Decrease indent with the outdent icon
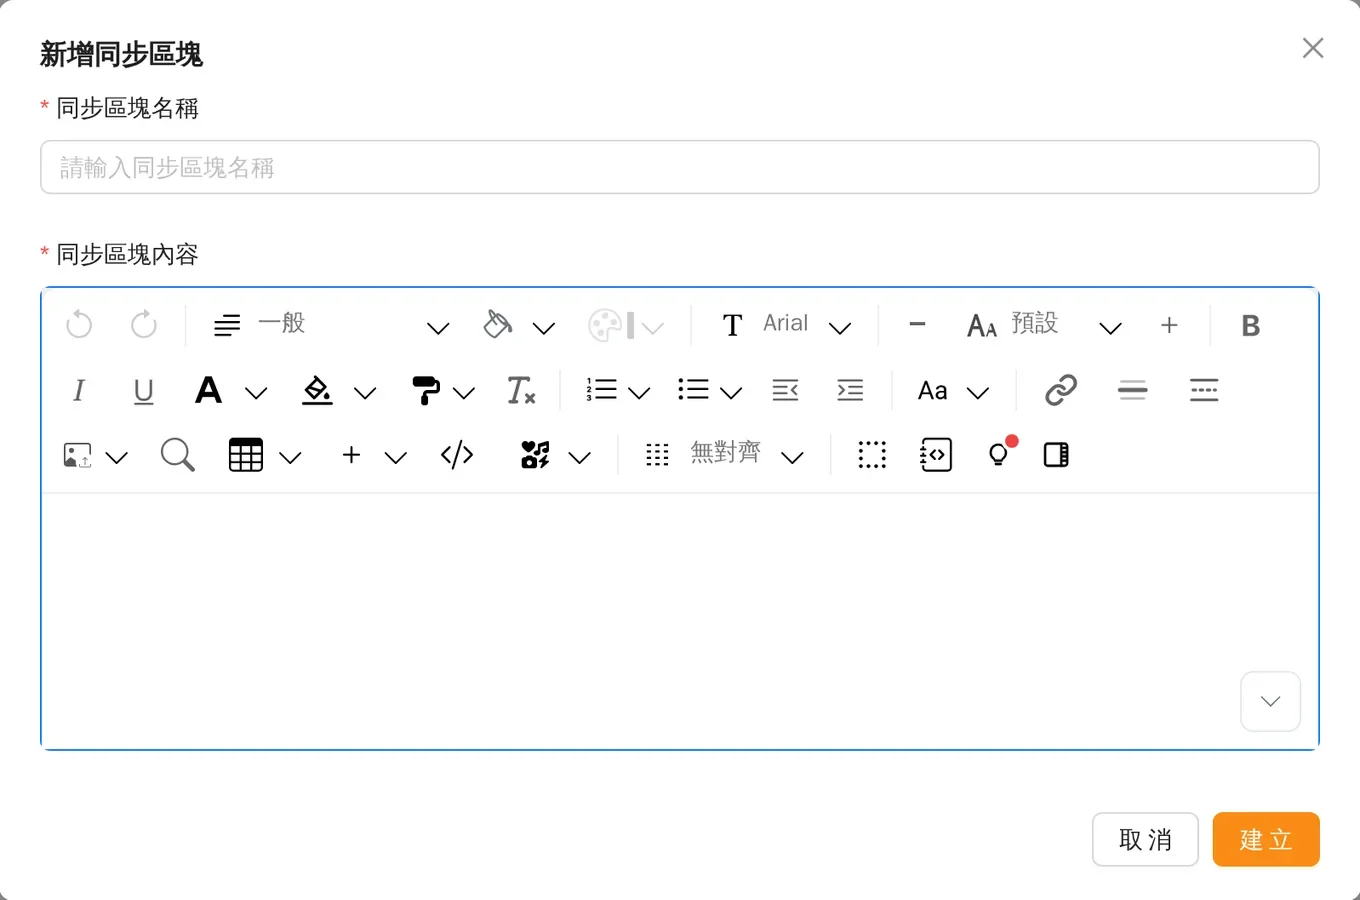Screen dimensions: 1360x900 pos(786,390)
